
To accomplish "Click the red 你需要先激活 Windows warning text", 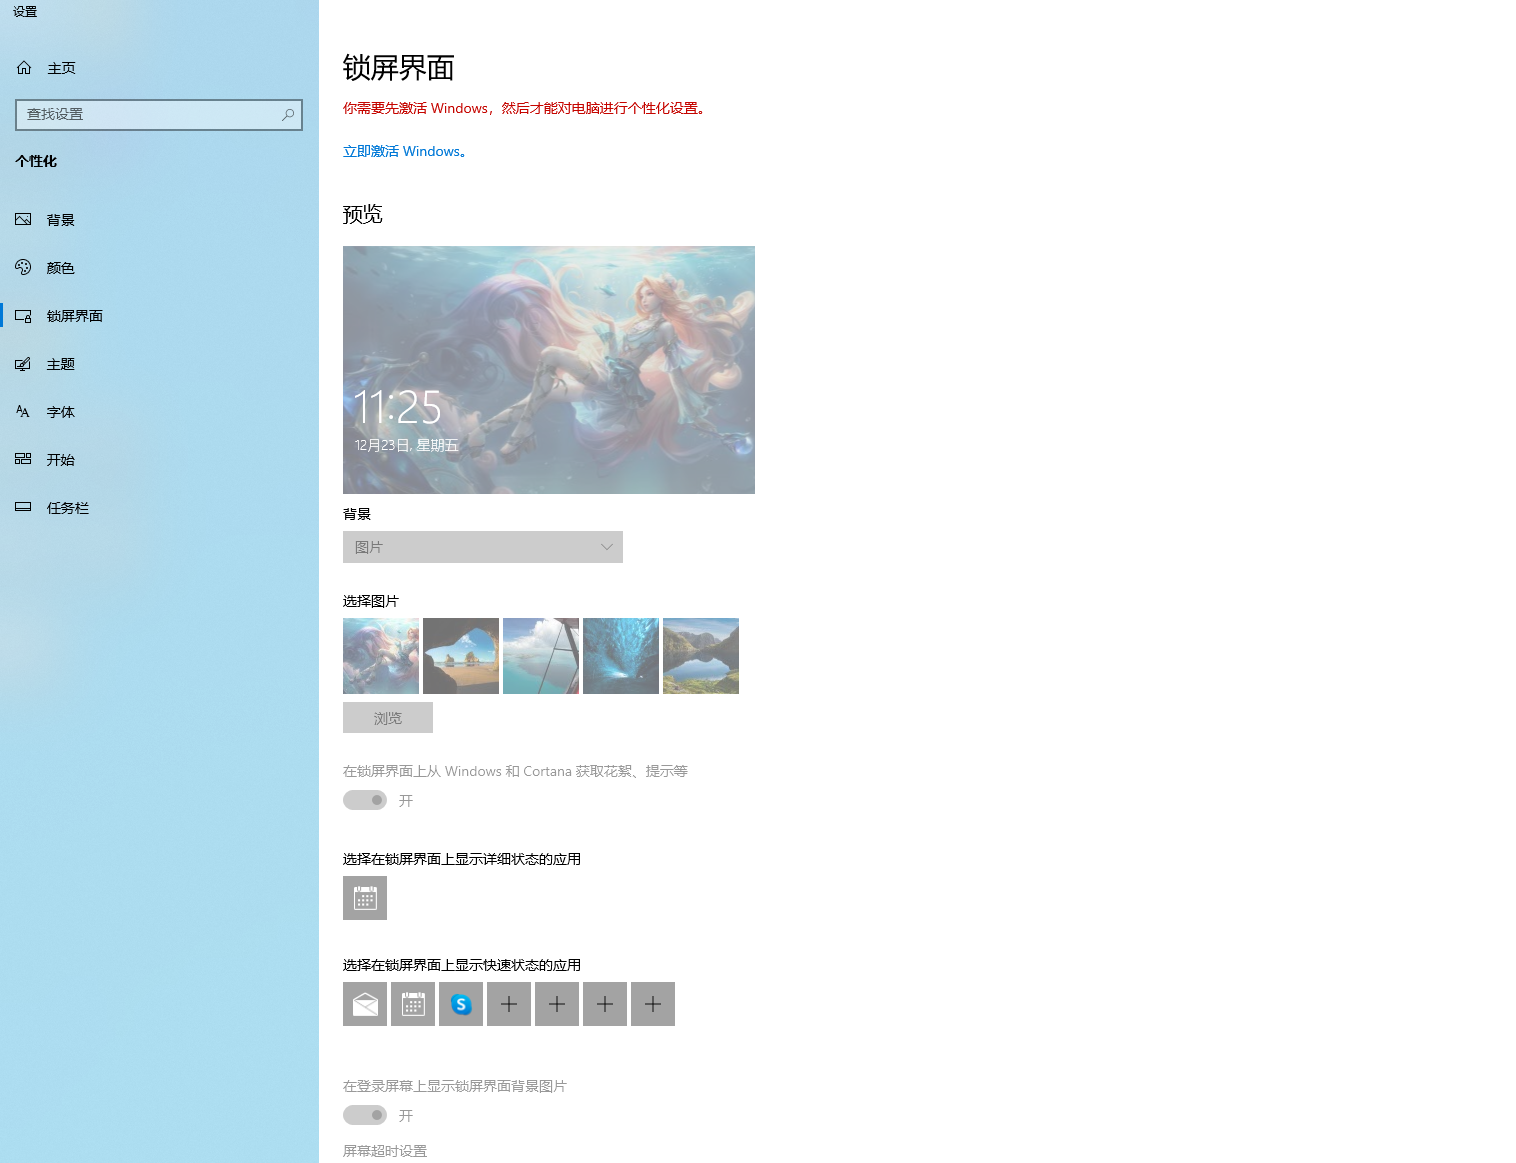I will coord(525,108).
